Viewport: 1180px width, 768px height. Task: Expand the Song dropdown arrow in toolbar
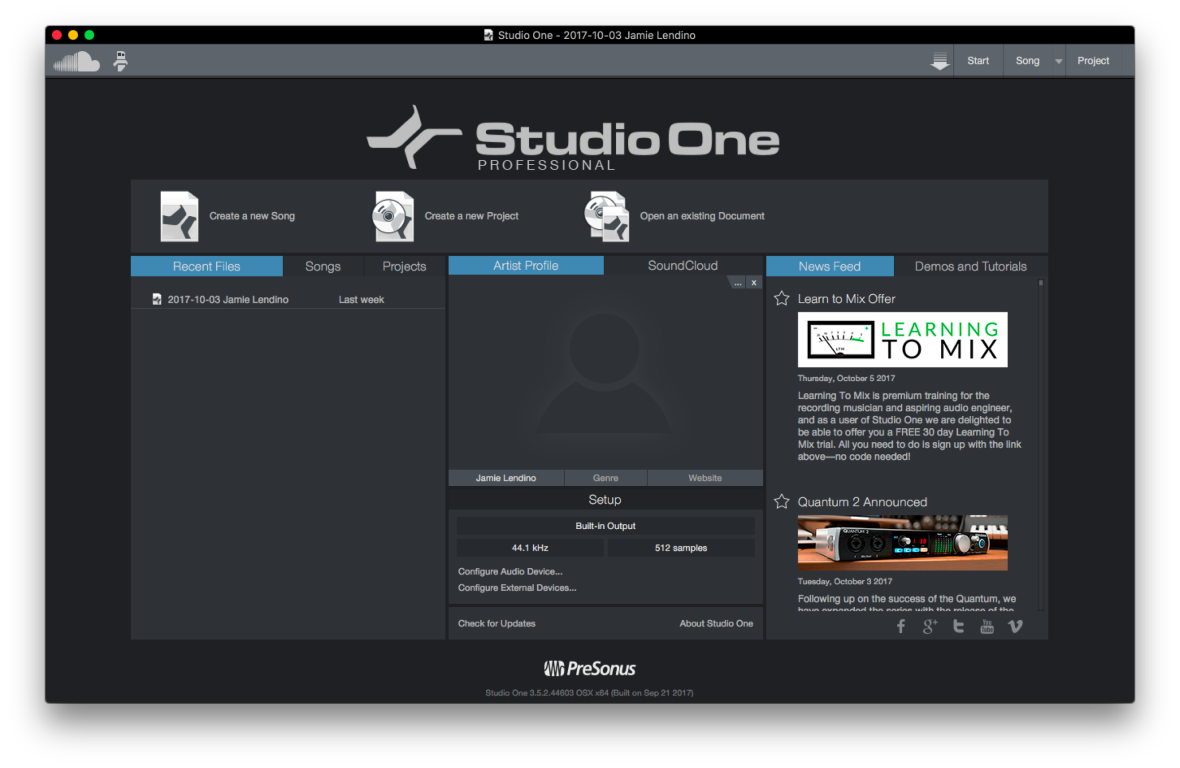point(1058,62)
